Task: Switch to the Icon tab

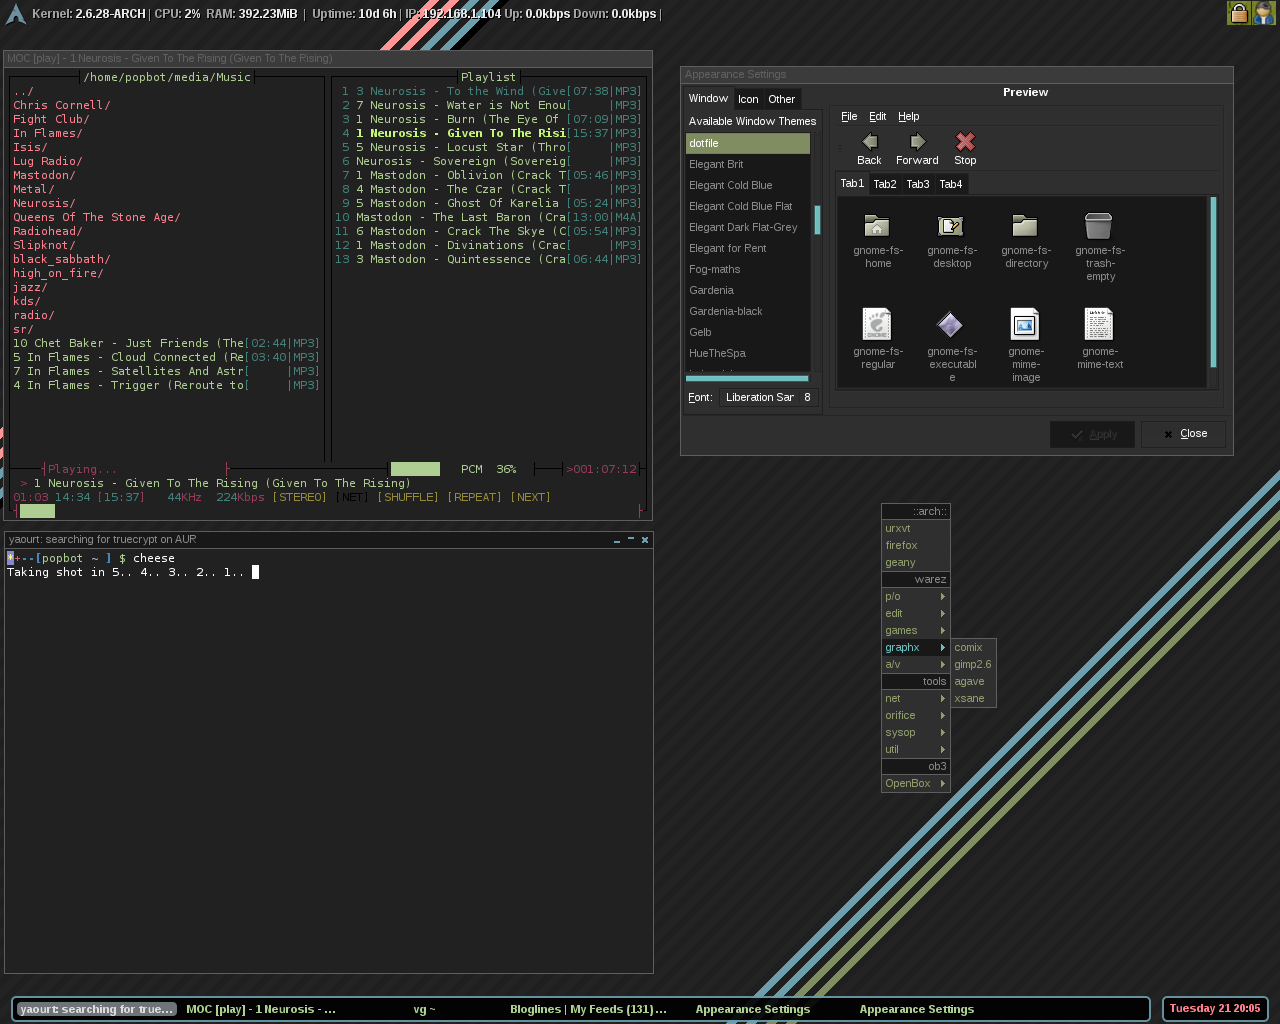Action: click(748, 99)
